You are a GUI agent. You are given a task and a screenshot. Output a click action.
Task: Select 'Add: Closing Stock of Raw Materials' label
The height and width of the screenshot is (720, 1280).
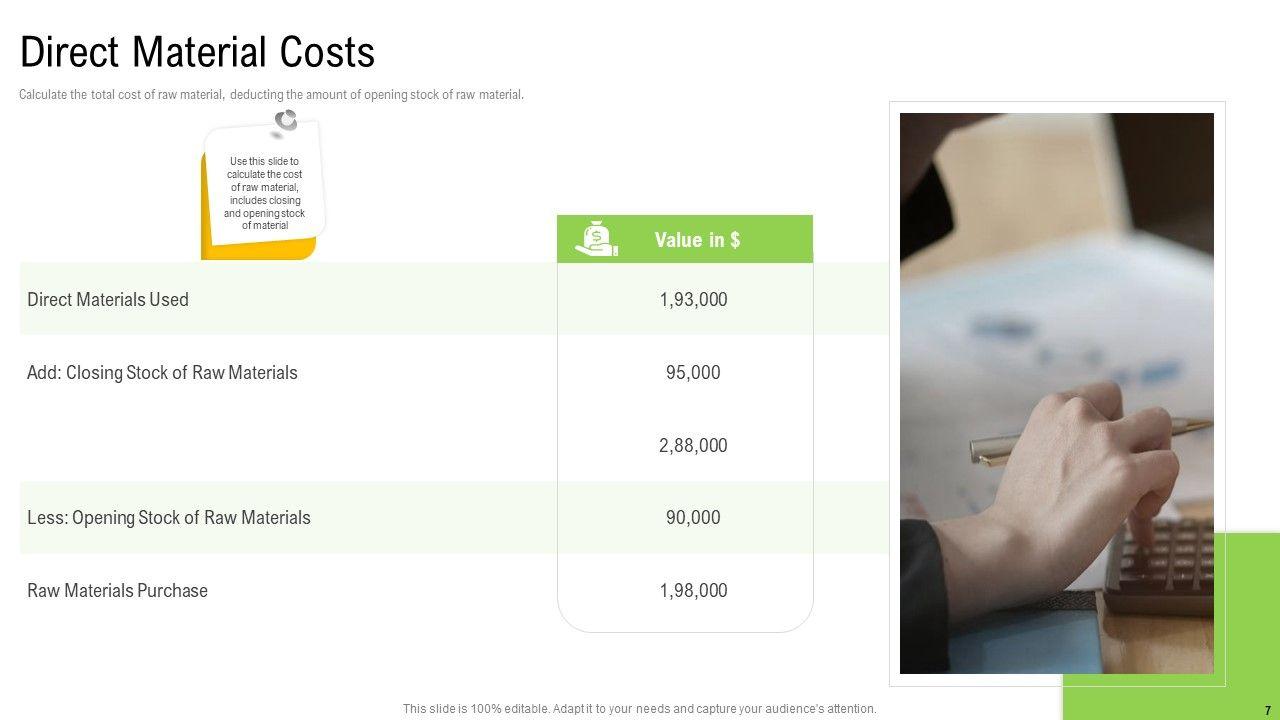[162, 373]
